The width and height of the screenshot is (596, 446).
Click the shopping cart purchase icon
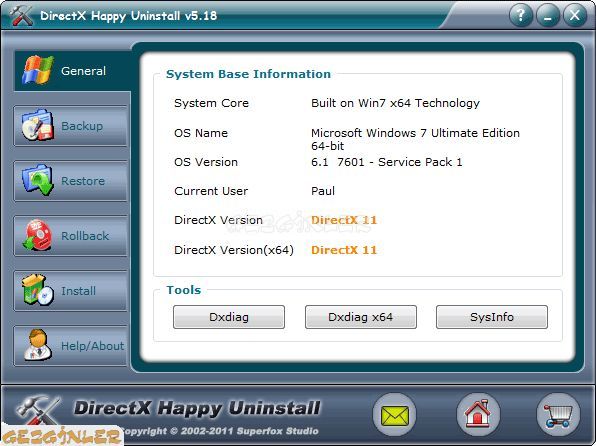tap(558, 415)
